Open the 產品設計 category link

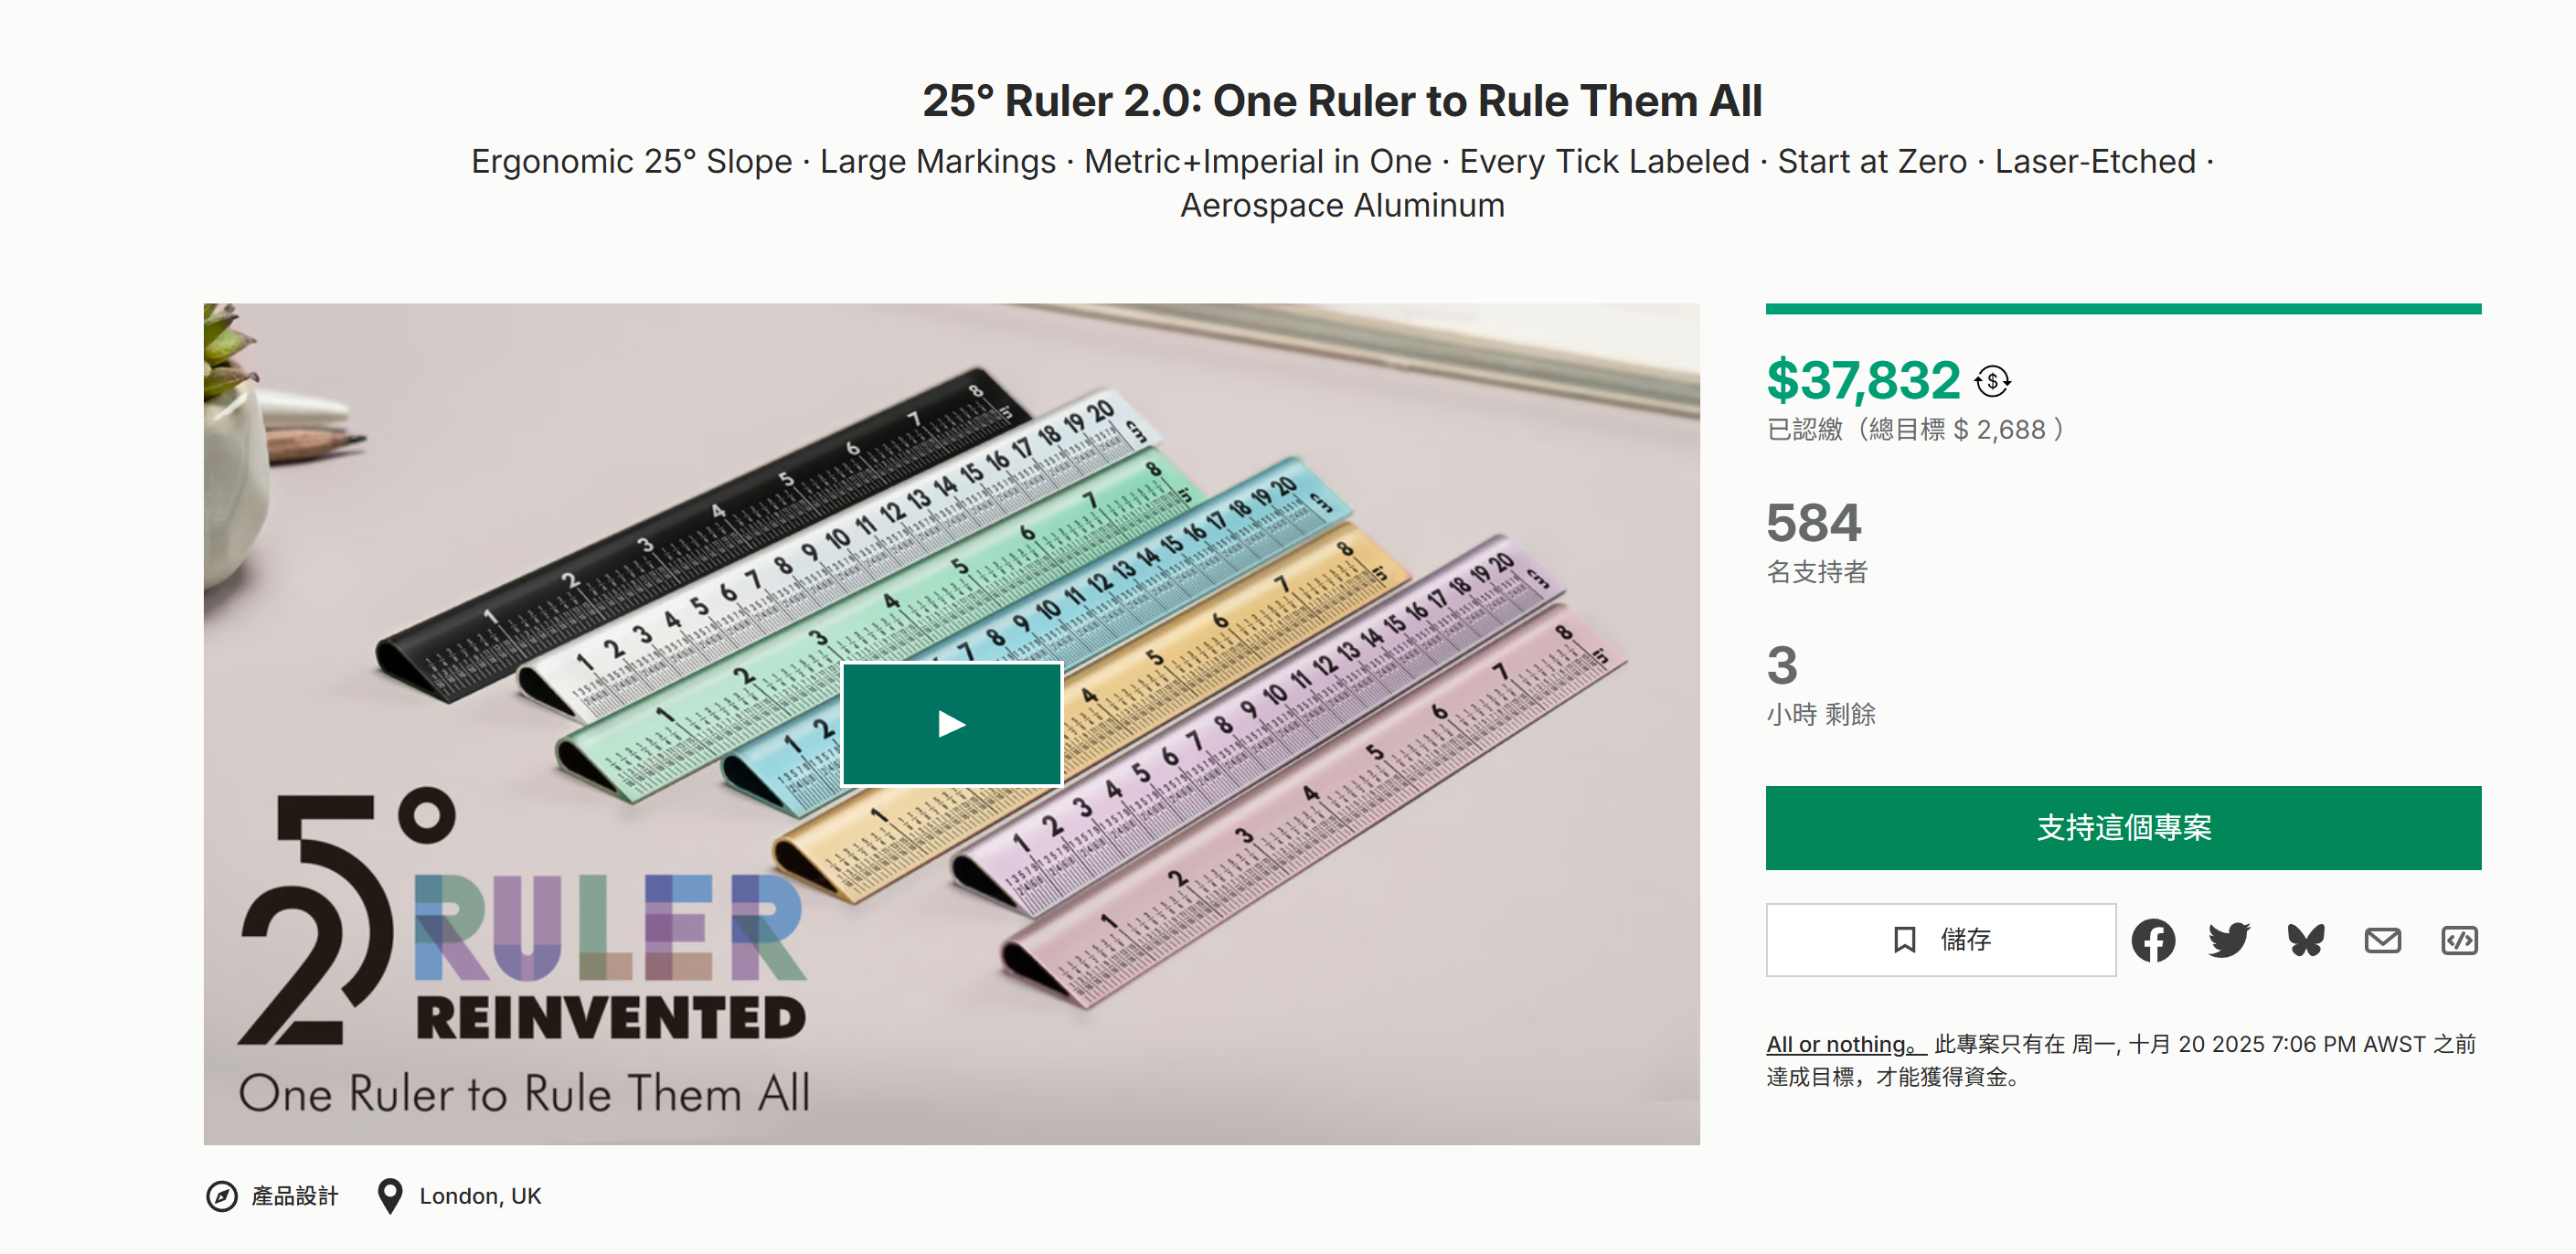tap(295, 1196)
